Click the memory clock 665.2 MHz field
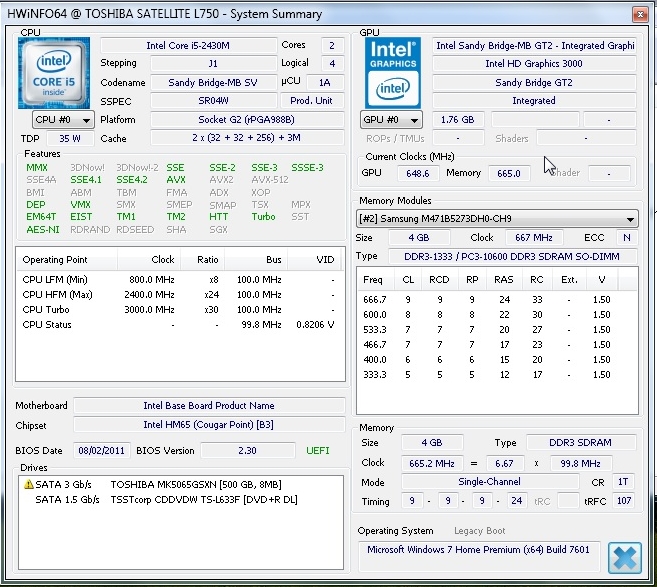This screenshot has width=657, height=587. coord(432,463)
